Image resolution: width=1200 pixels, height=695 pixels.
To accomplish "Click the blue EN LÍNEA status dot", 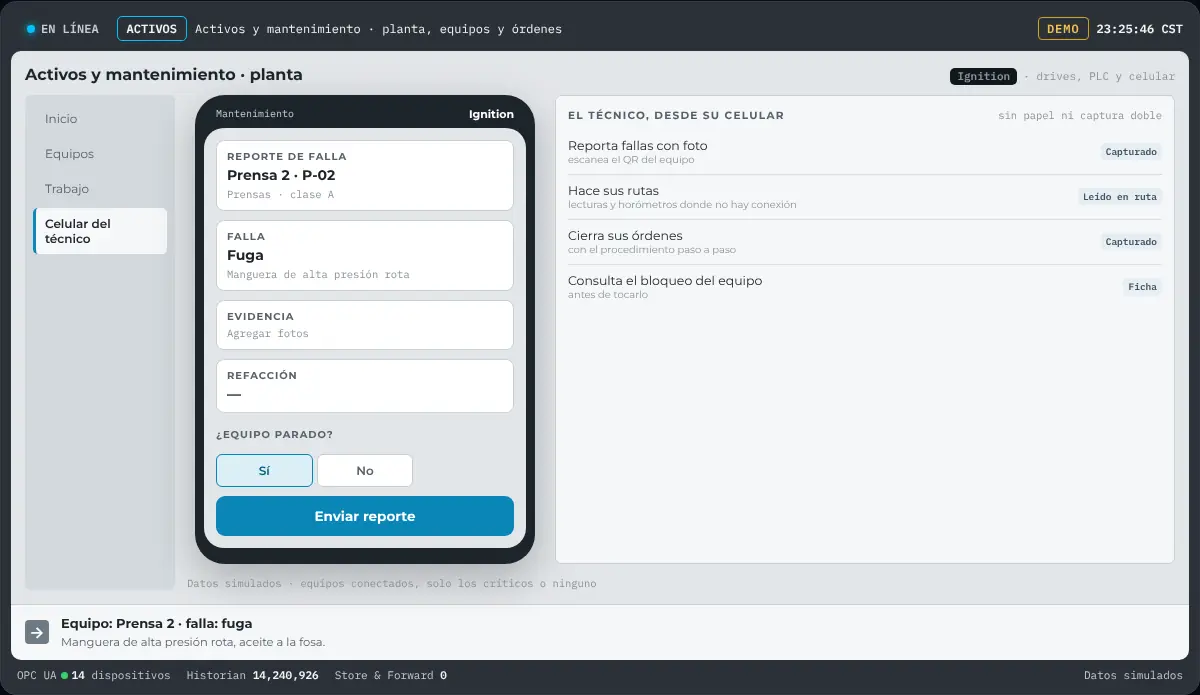I will tap(31, 29).
